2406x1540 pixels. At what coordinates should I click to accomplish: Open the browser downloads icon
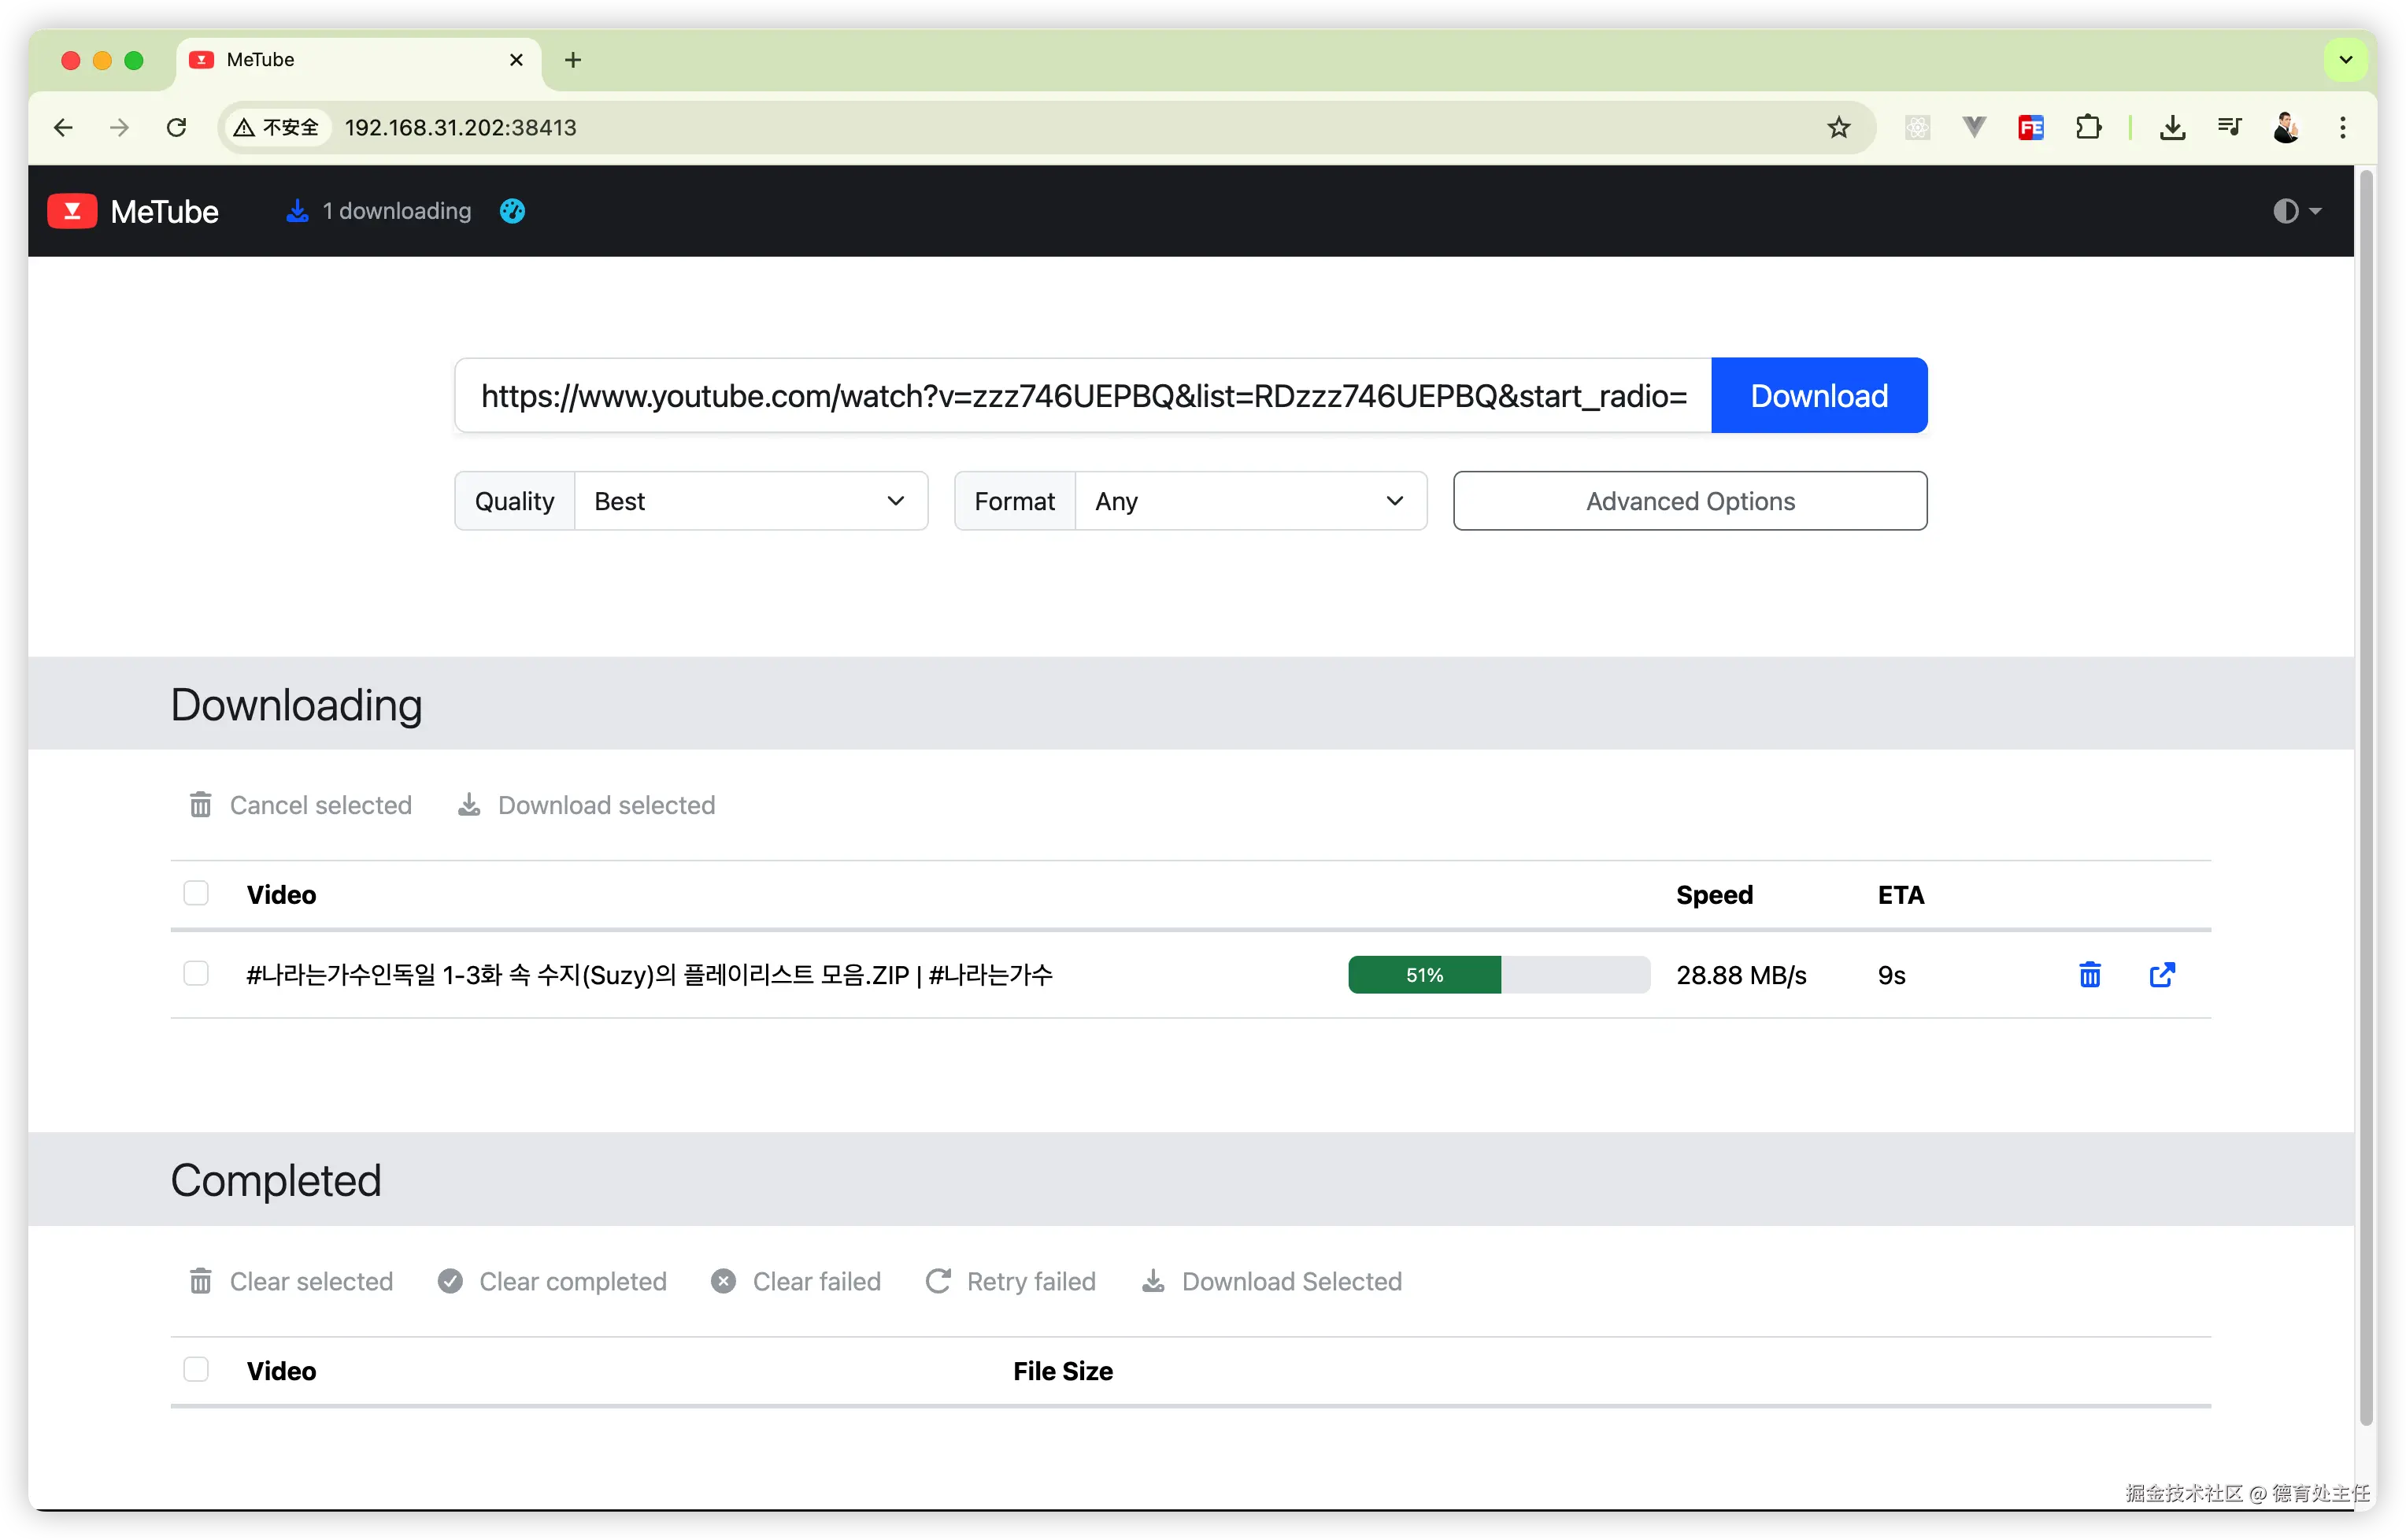[x=2172, y=128]
